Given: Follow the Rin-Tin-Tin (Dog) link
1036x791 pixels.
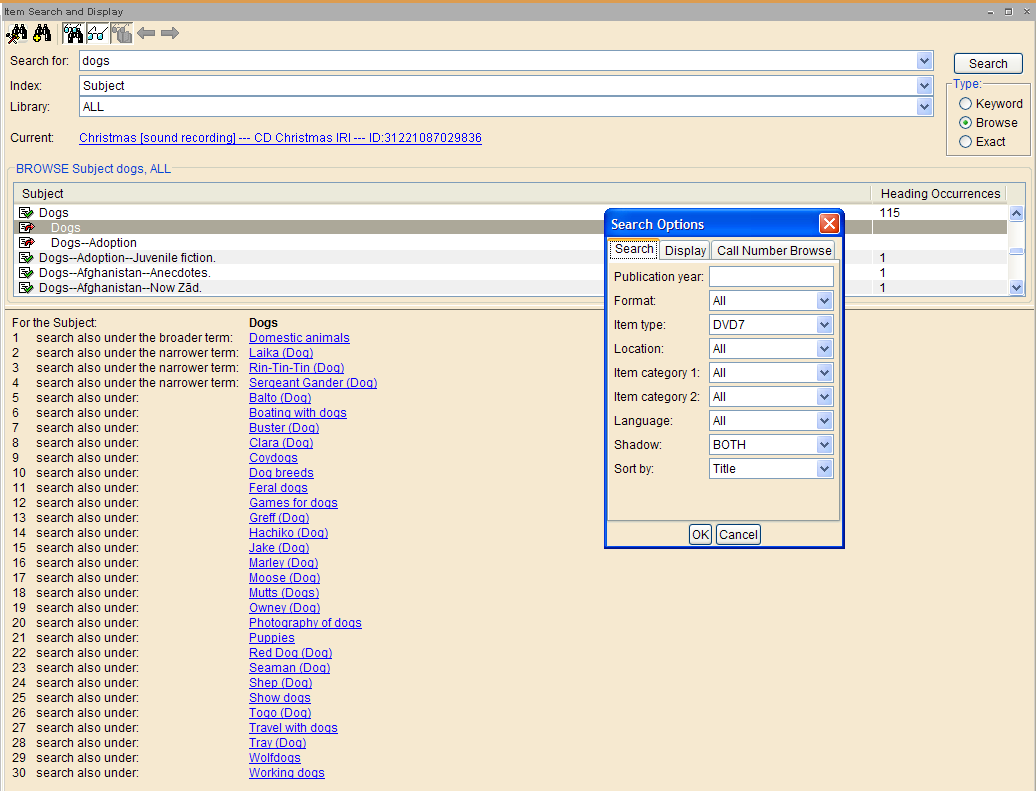Looking at the screenshot, I should (297, 368).
